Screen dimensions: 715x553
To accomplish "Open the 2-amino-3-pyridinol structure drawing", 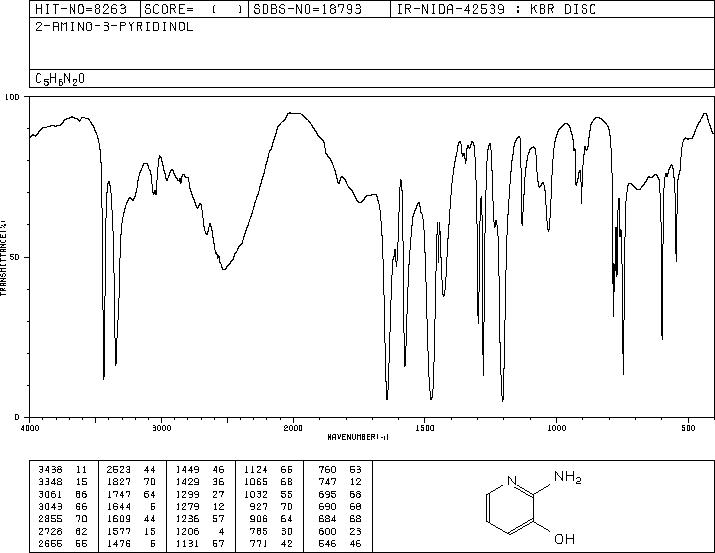I will click(x=534, y=508).
